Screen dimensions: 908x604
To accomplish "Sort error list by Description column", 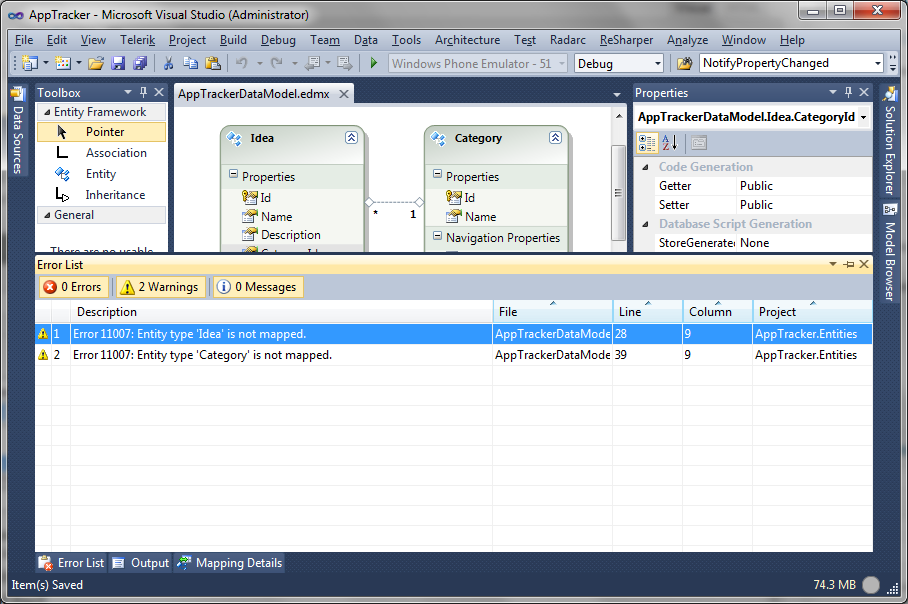I will tap(282, 312).
